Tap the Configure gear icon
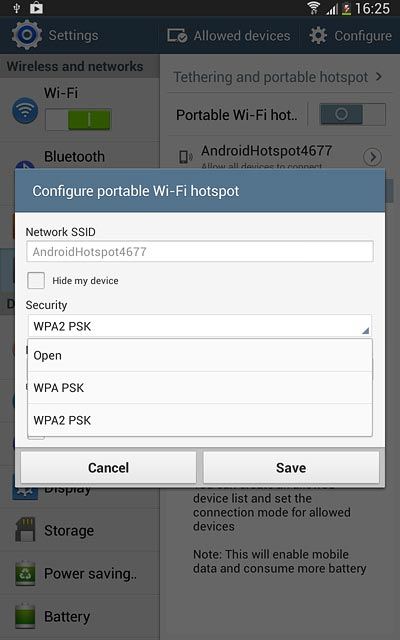The width and height of the screenshot is (400, 640). (318, 36)
